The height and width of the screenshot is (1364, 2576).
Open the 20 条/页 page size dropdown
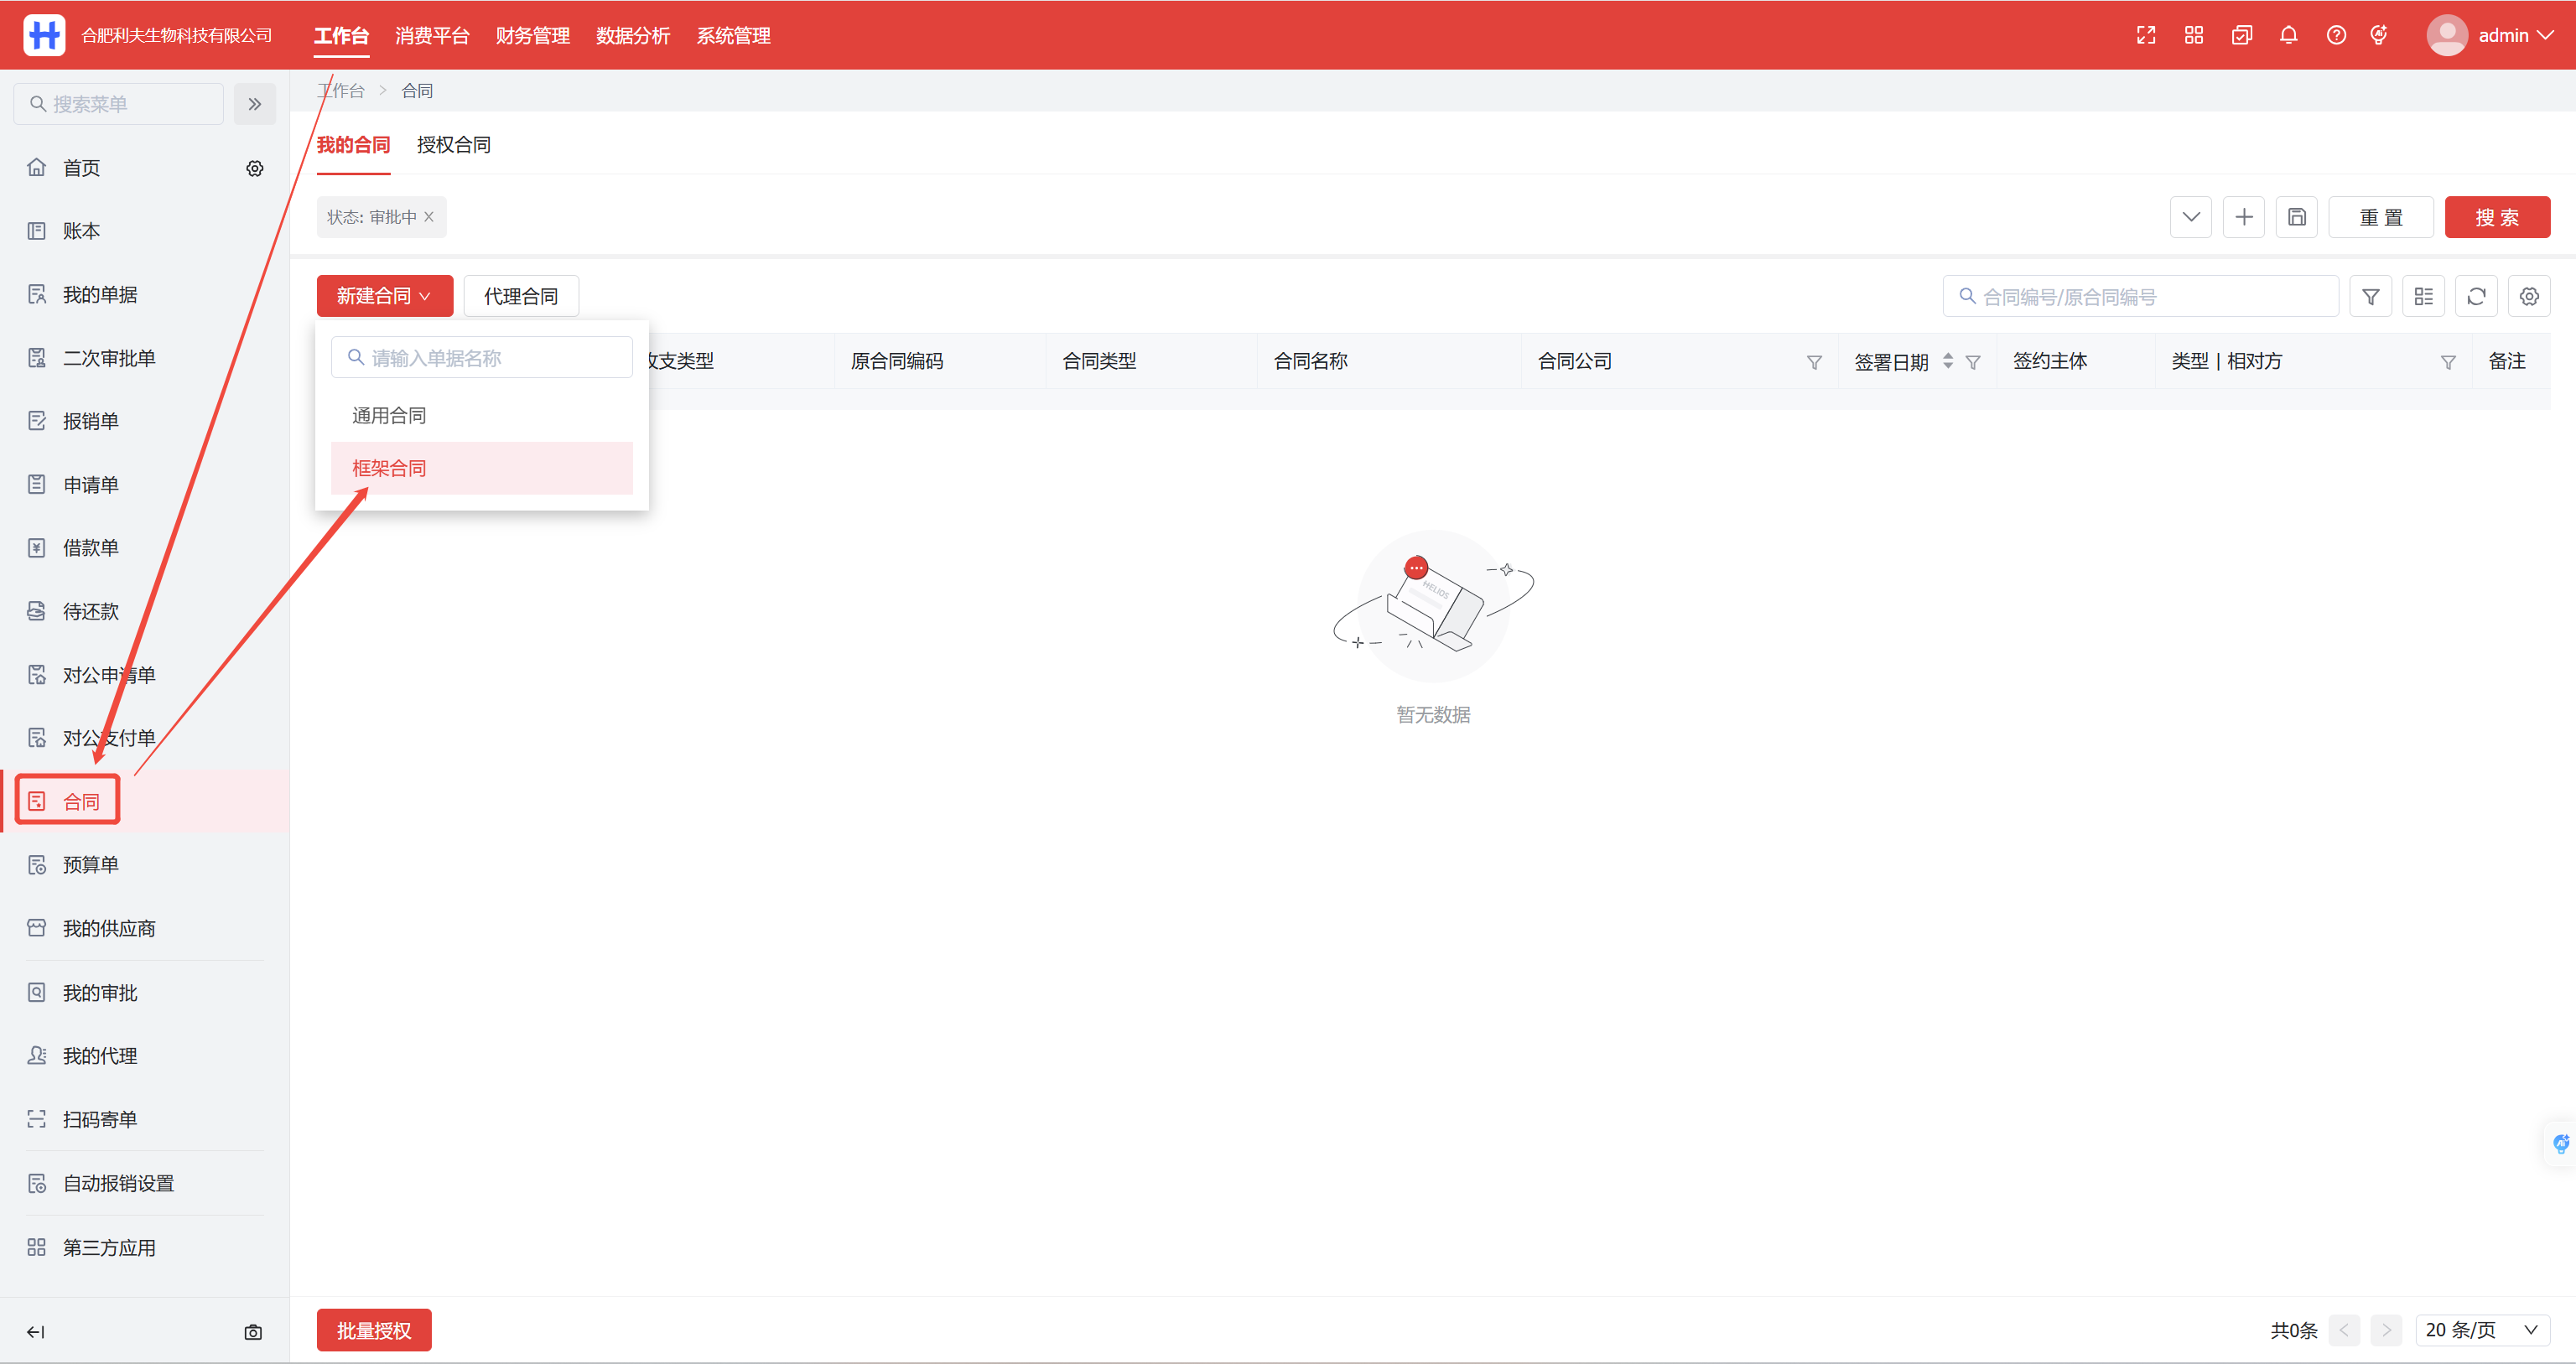point(2482,1330)
